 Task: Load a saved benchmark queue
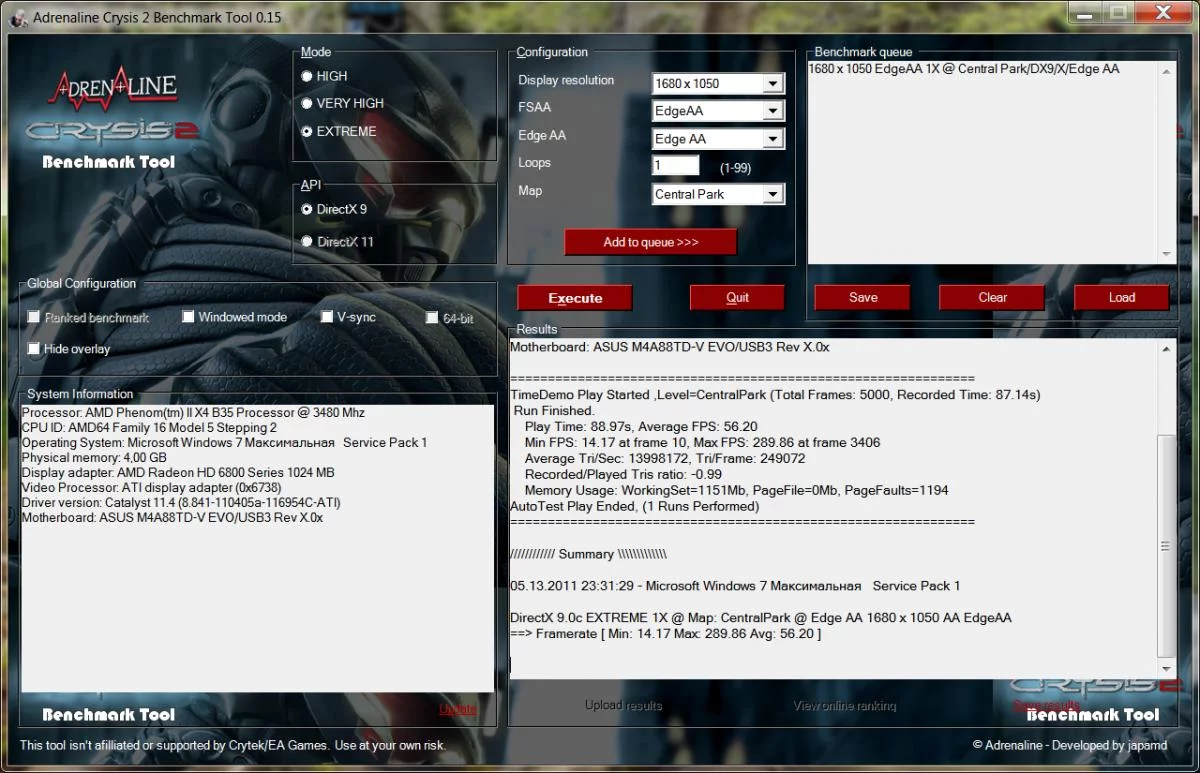(x=1121, y=297)
